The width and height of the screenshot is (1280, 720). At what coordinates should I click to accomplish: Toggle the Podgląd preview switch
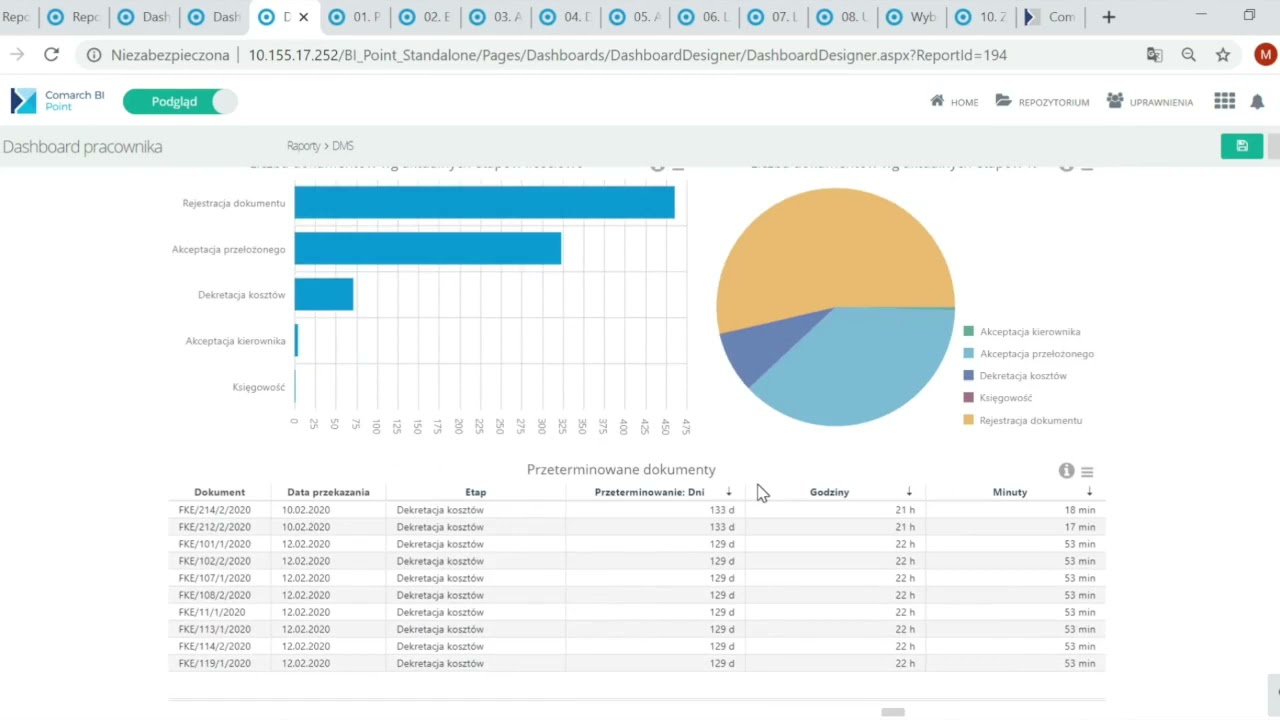tap(180, 101)
